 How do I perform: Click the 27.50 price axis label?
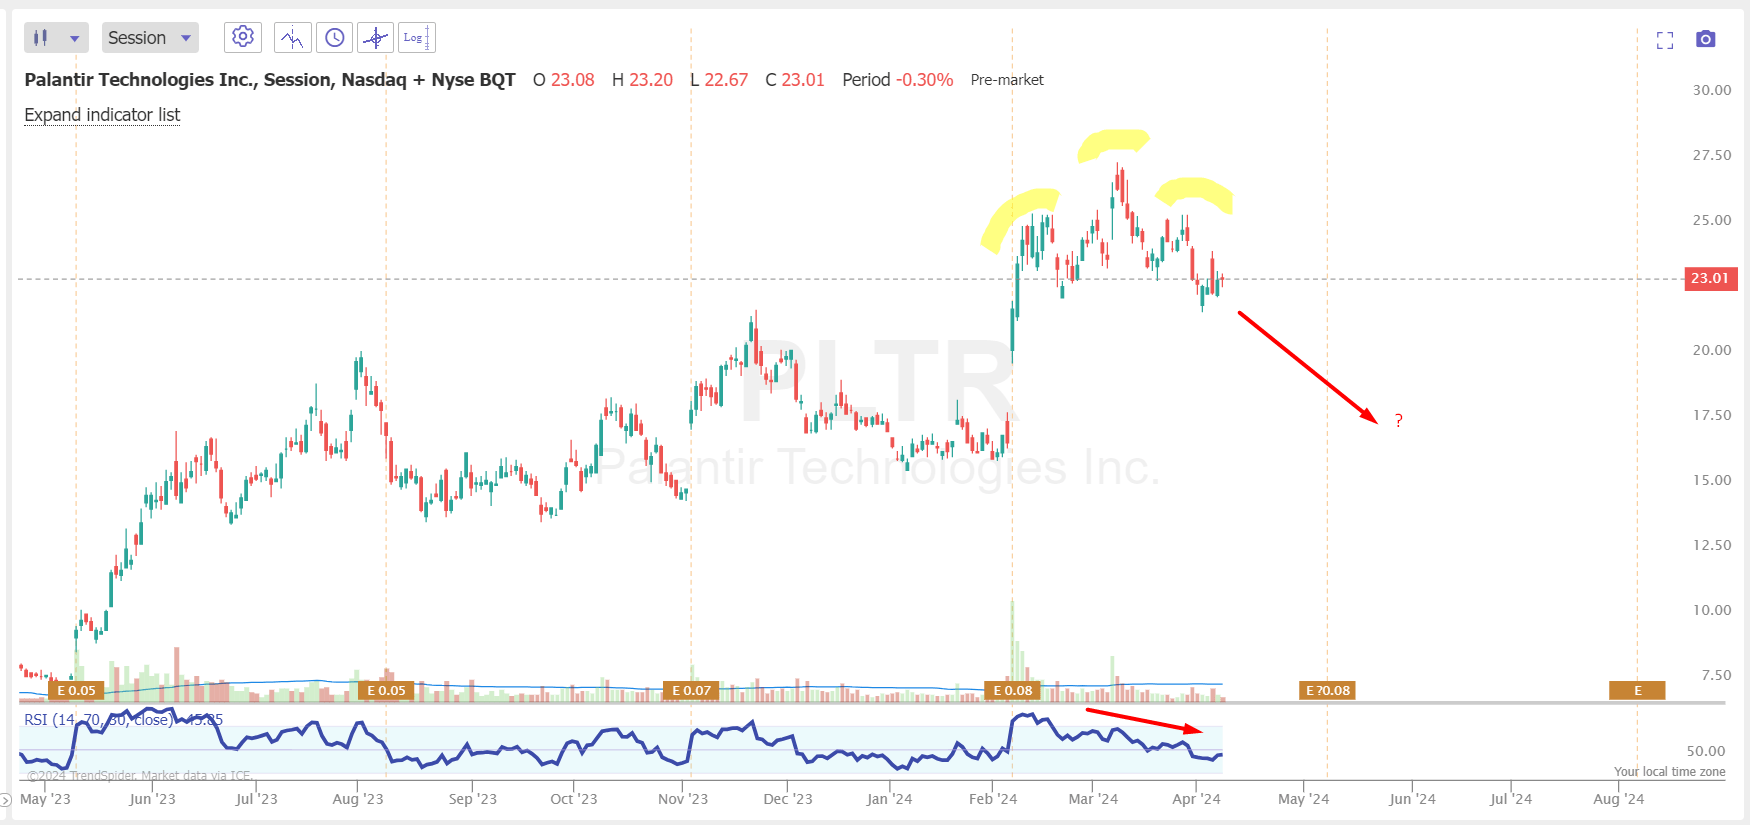[x=1712, y=155]
